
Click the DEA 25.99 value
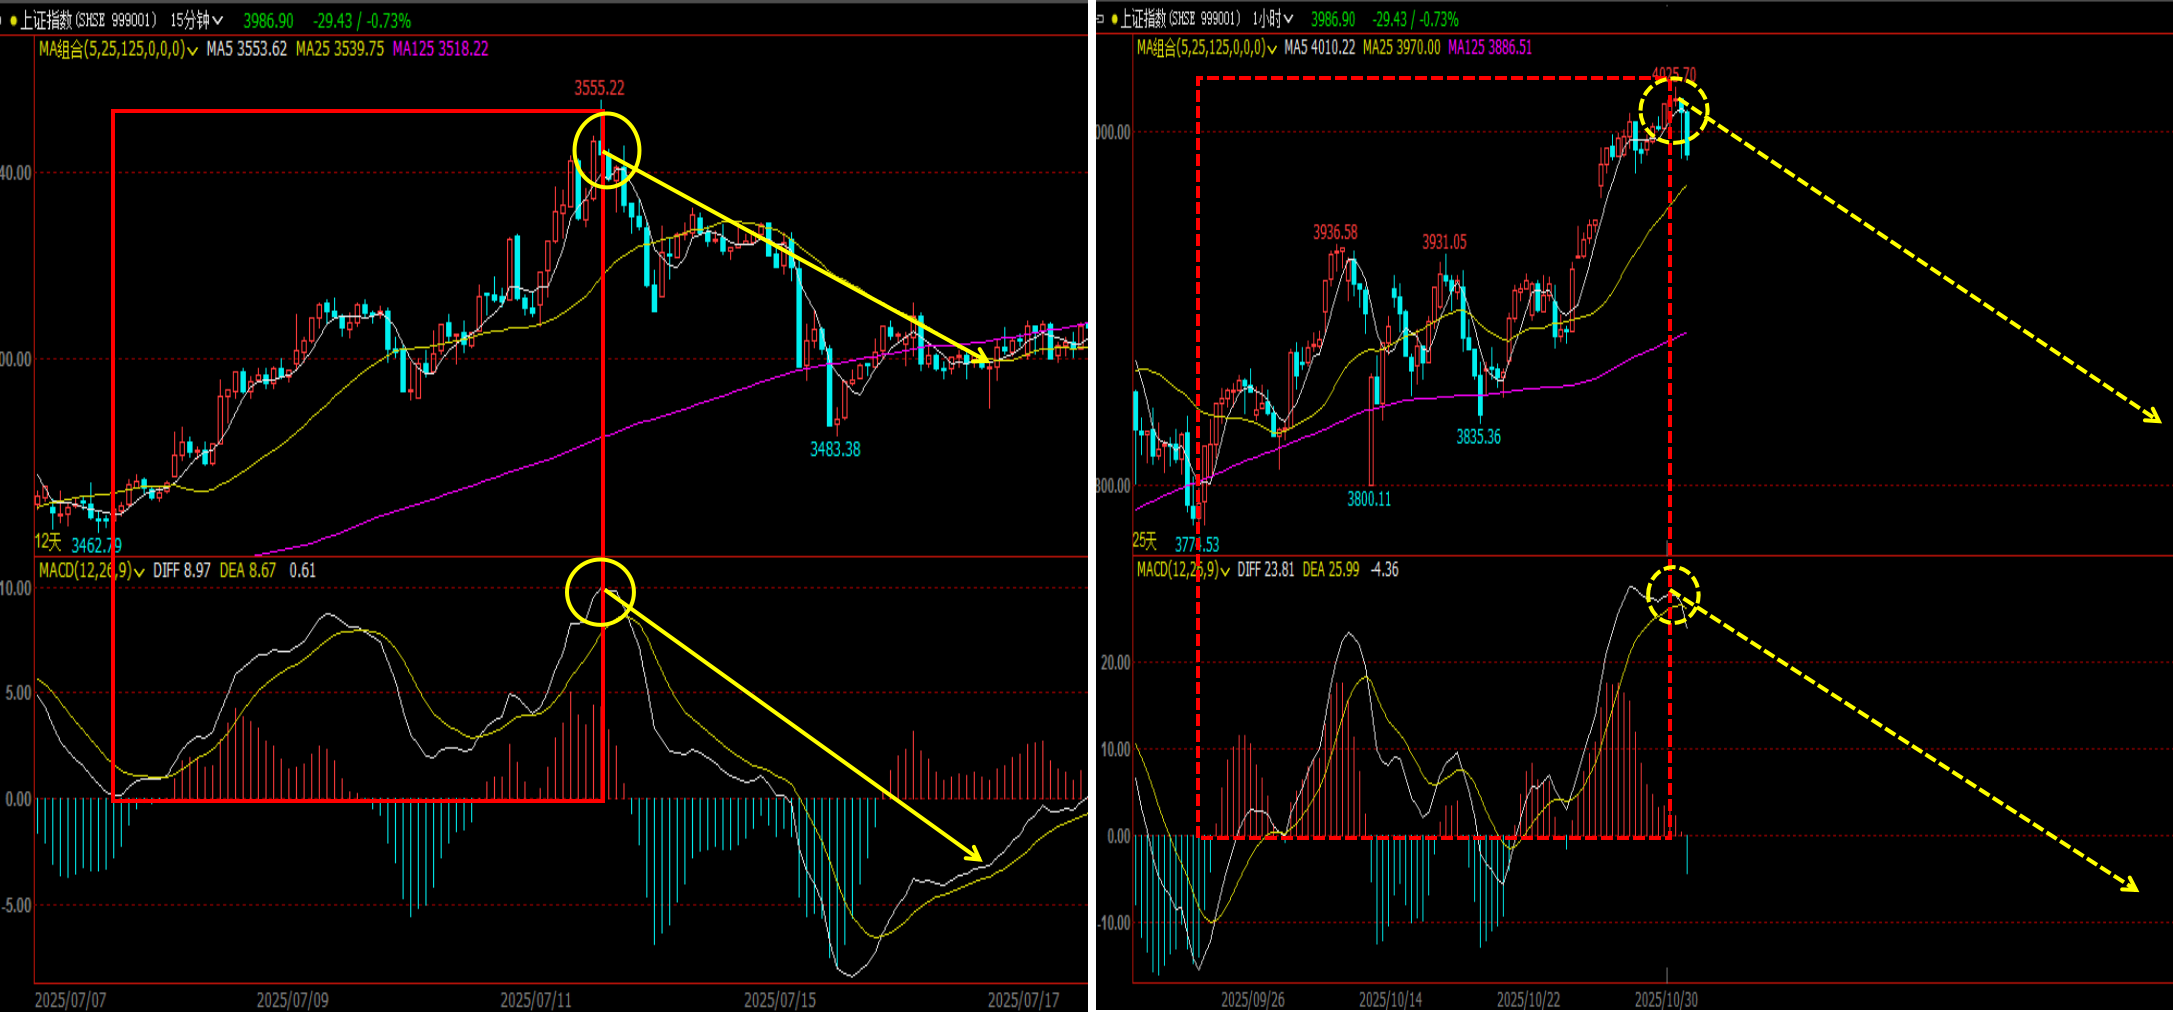click(x=1331, y=570)
